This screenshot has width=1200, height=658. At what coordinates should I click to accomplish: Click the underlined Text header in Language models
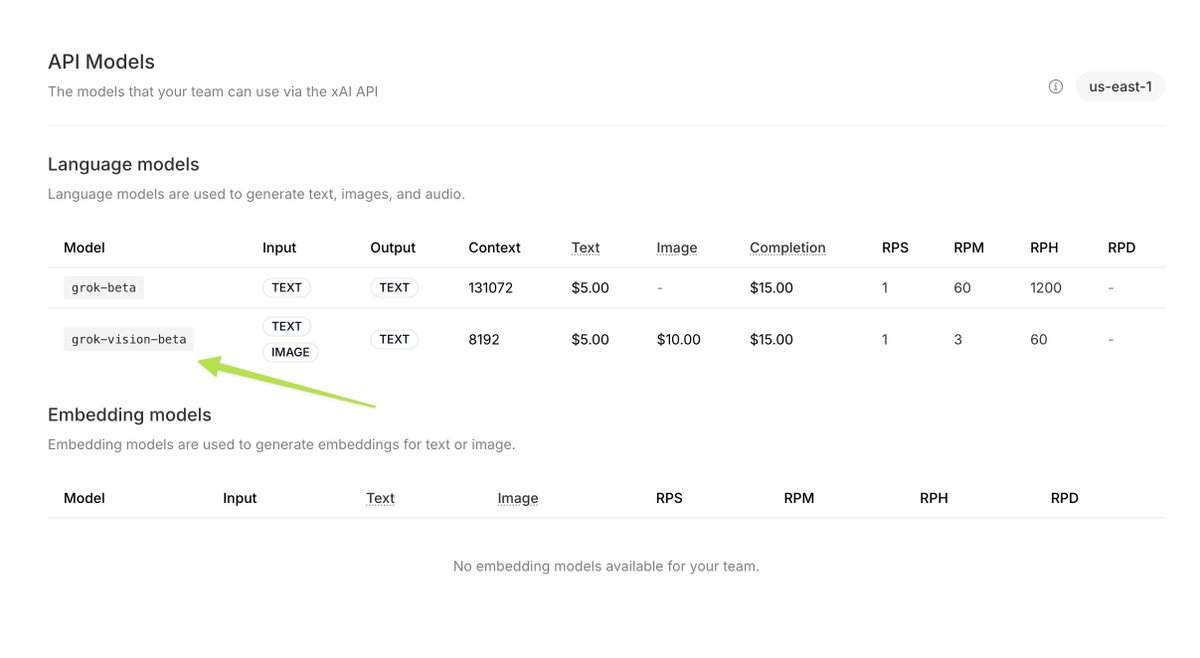[x=586, y=248]
